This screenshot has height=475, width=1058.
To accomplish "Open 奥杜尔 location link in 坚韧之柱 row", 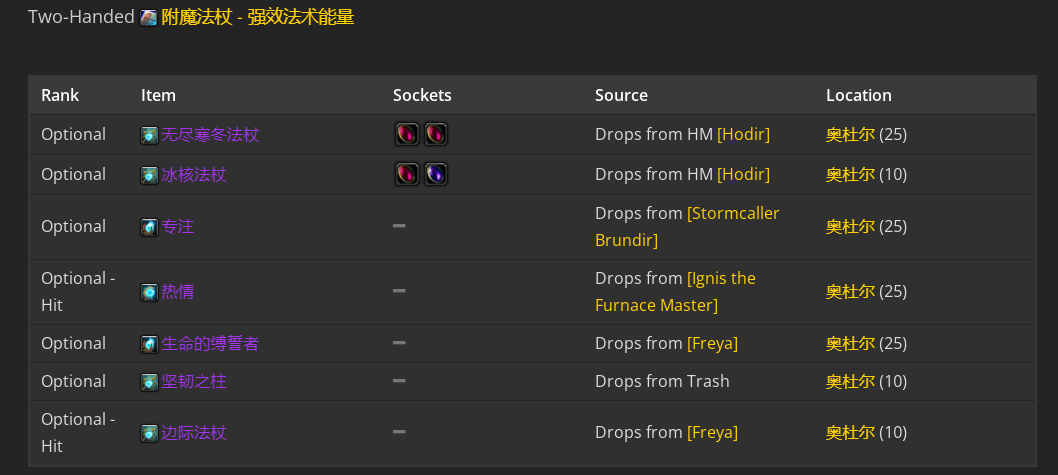I will pyautogui.click(x=850, y=381).
